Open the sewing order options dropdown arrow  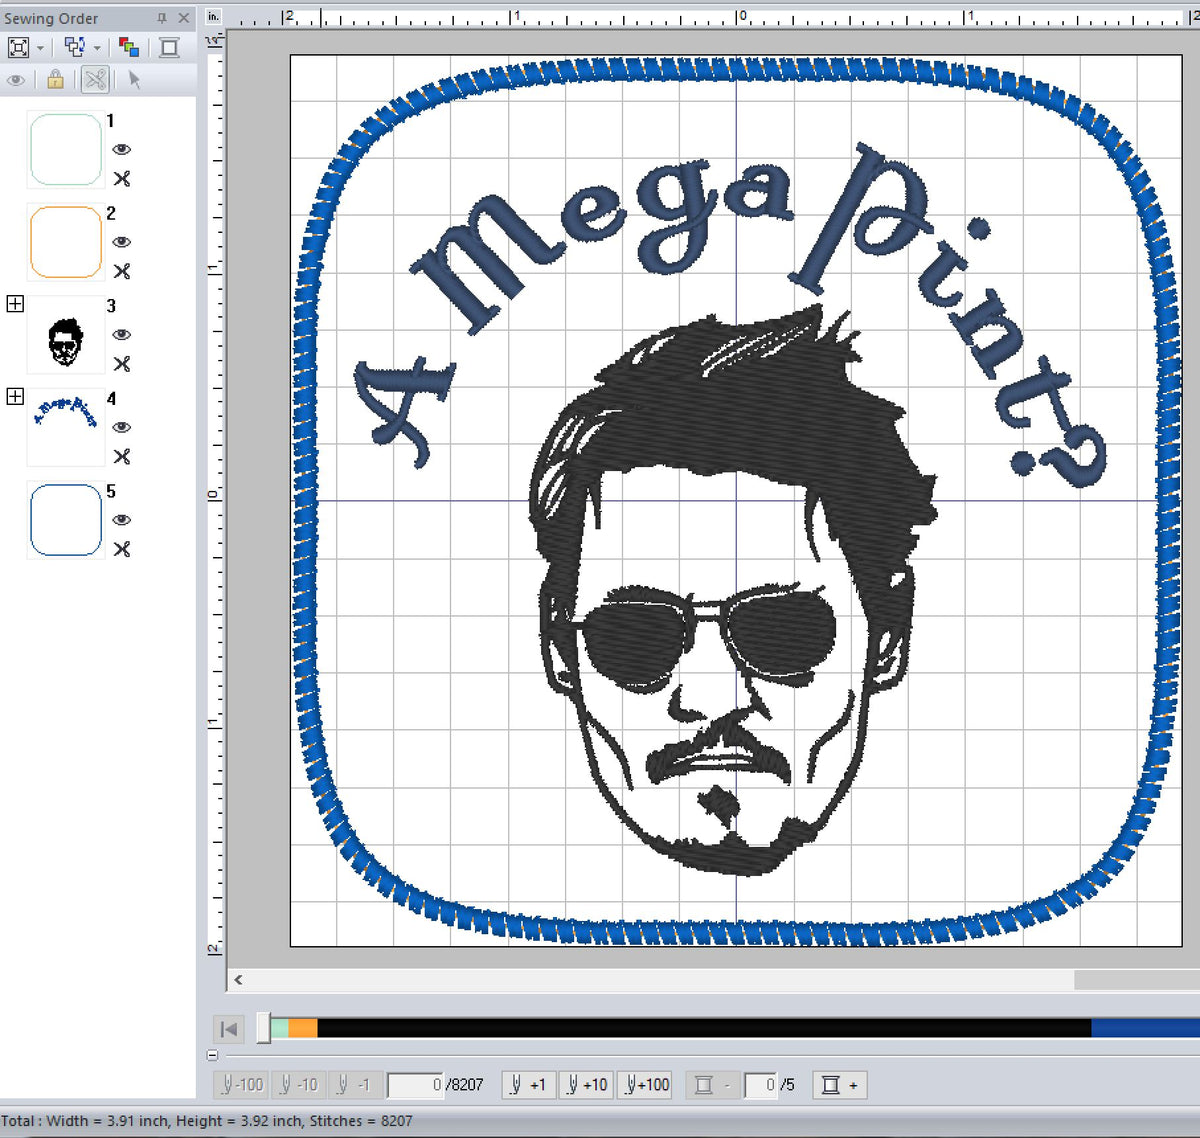(x=97, y=48)
